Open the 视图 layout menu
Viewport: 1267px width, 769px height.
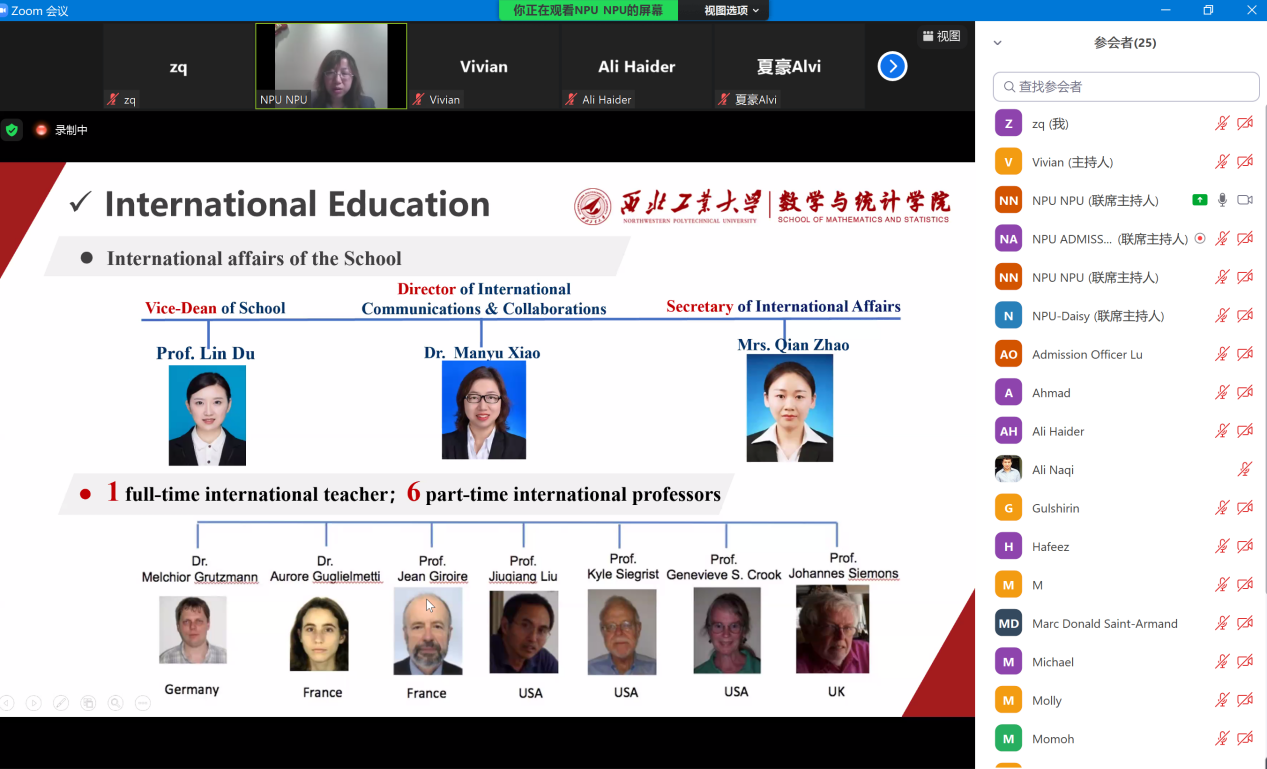pos(941,36)
